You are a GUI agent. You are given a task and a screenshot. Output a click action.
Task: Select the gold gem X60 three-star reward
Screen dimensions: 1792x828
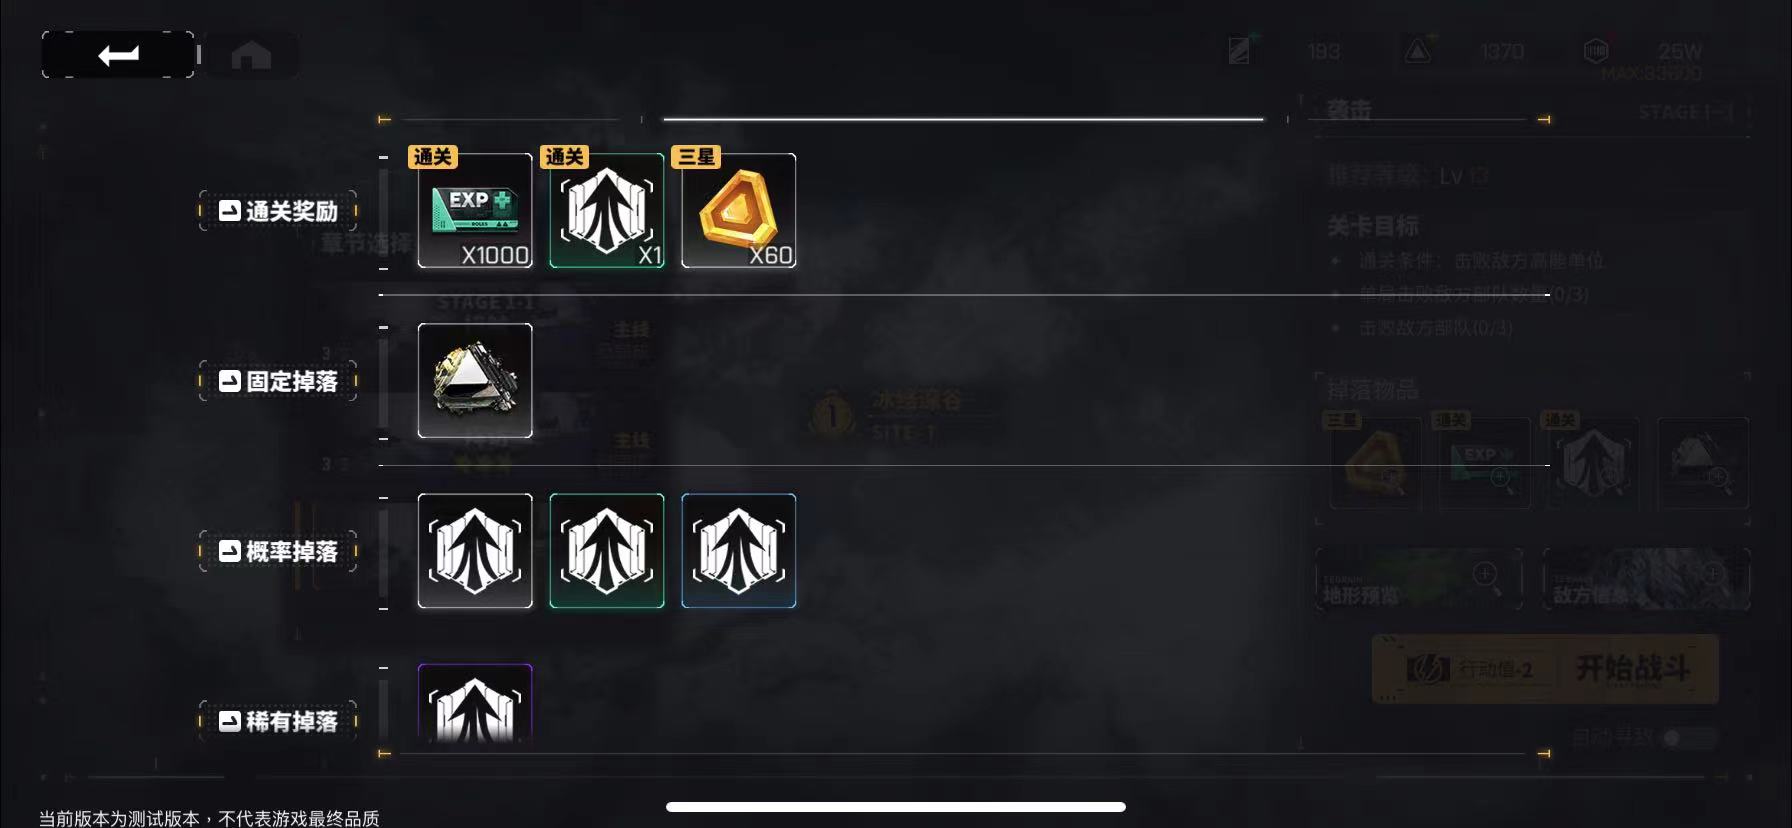(739, 211)
